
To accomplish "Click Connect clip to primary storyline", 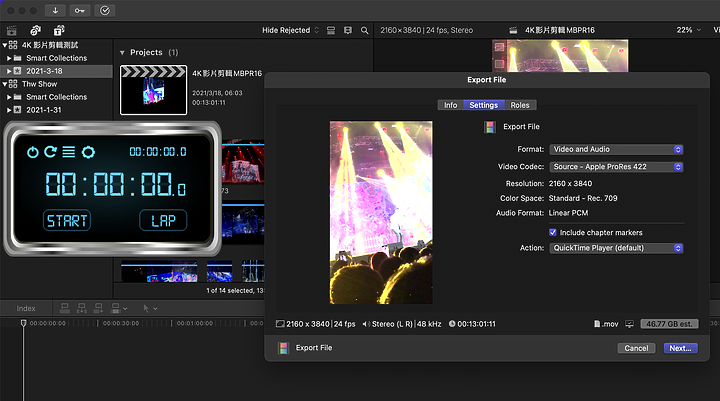I will point(65,308).
